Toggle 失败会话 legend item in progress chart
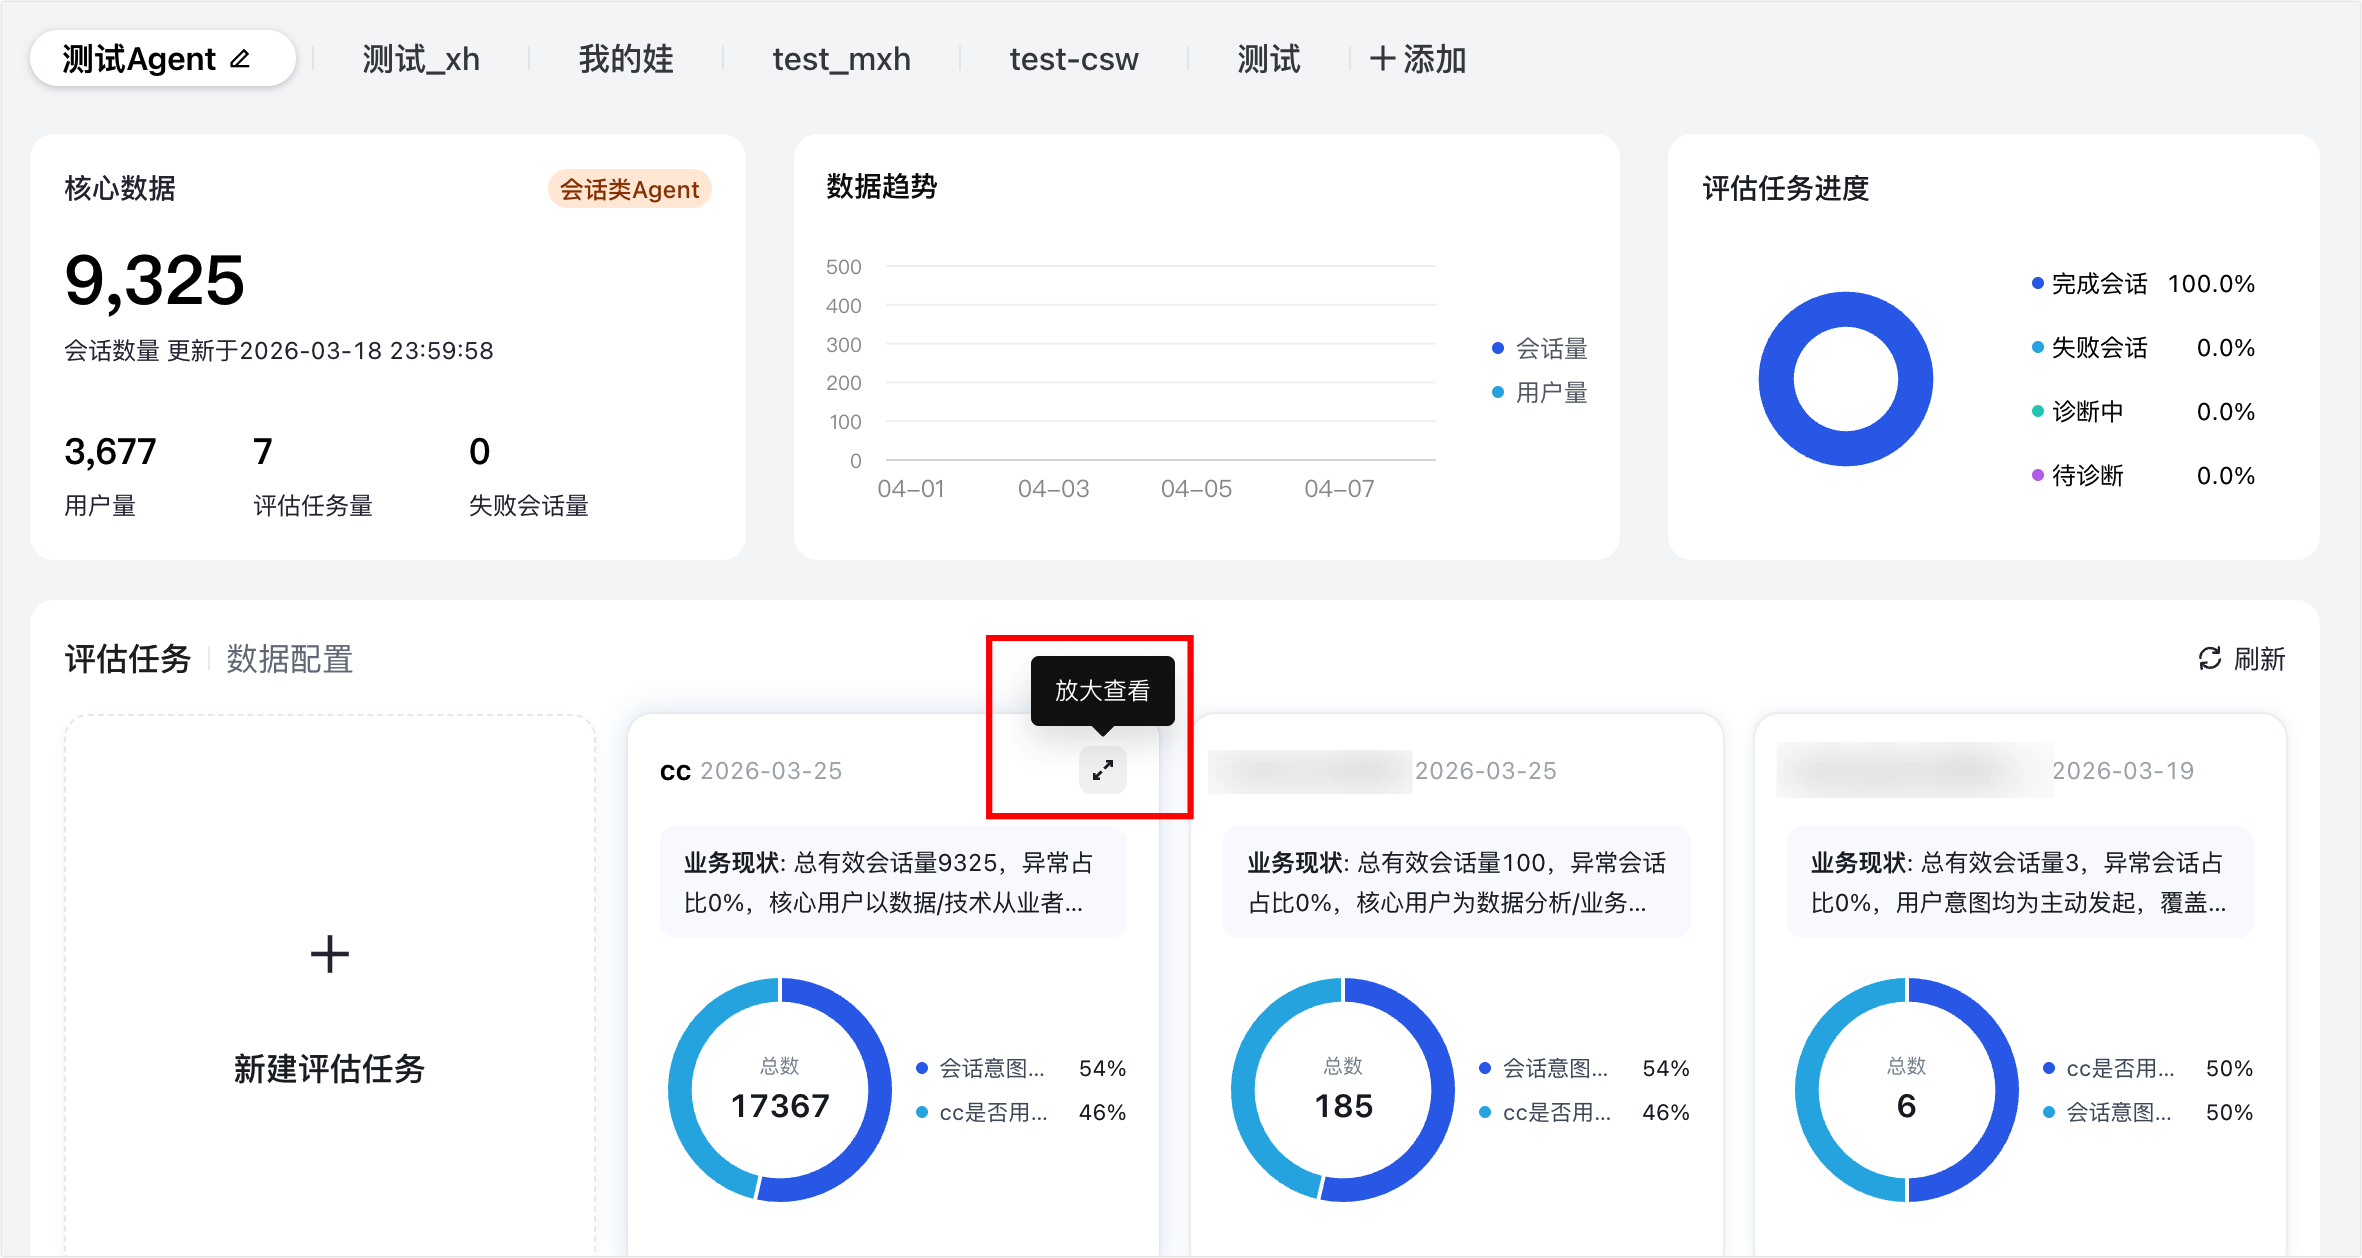The width and height of the screenshot is (2362, 1258). coord(2098,348)
